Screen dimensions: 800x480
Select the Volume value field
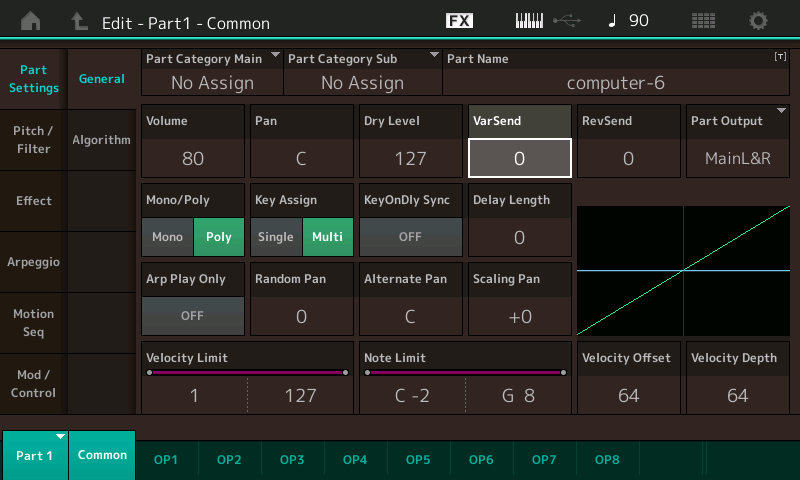(193, 157)
